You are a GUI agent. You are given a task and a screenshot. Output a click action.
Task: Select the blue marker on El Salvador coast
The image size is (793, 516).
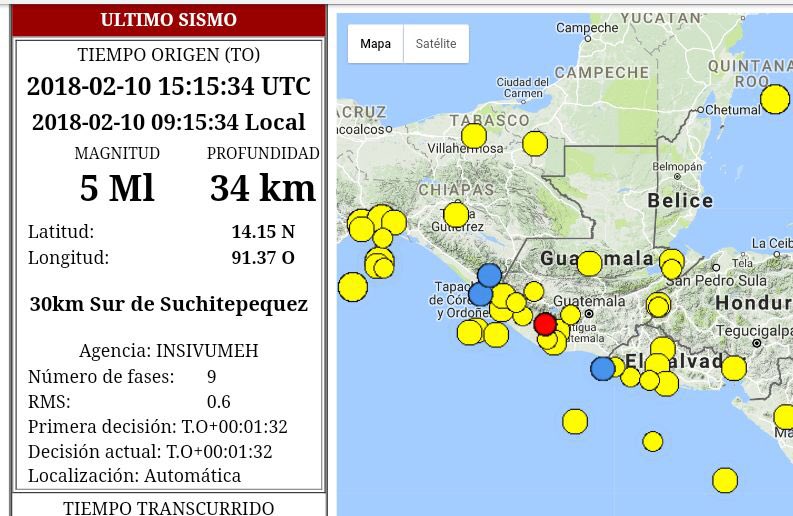(602, 369)
